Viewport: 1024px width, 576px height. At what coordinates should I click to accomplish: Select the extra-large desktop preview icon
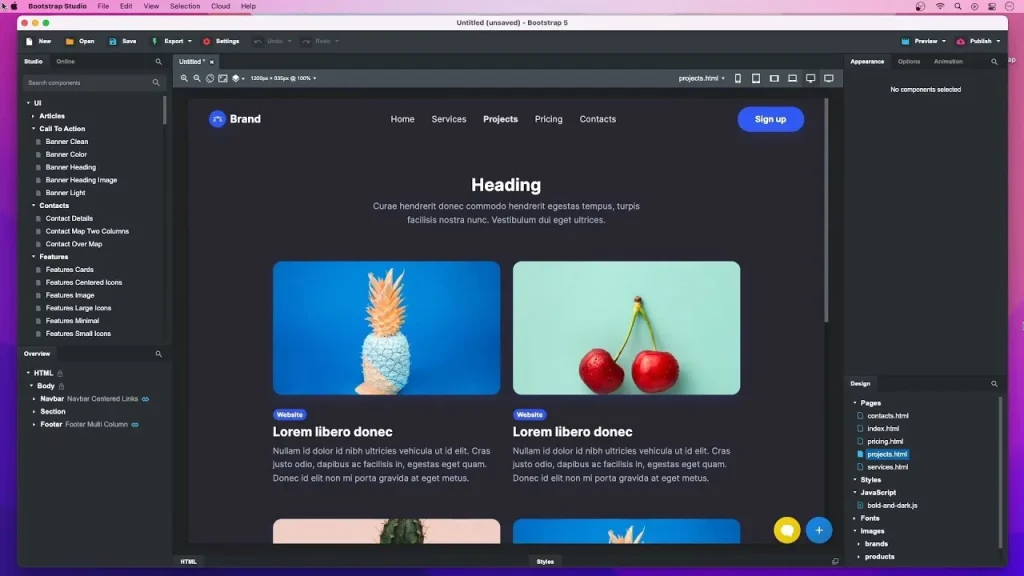tap(829, 78)
